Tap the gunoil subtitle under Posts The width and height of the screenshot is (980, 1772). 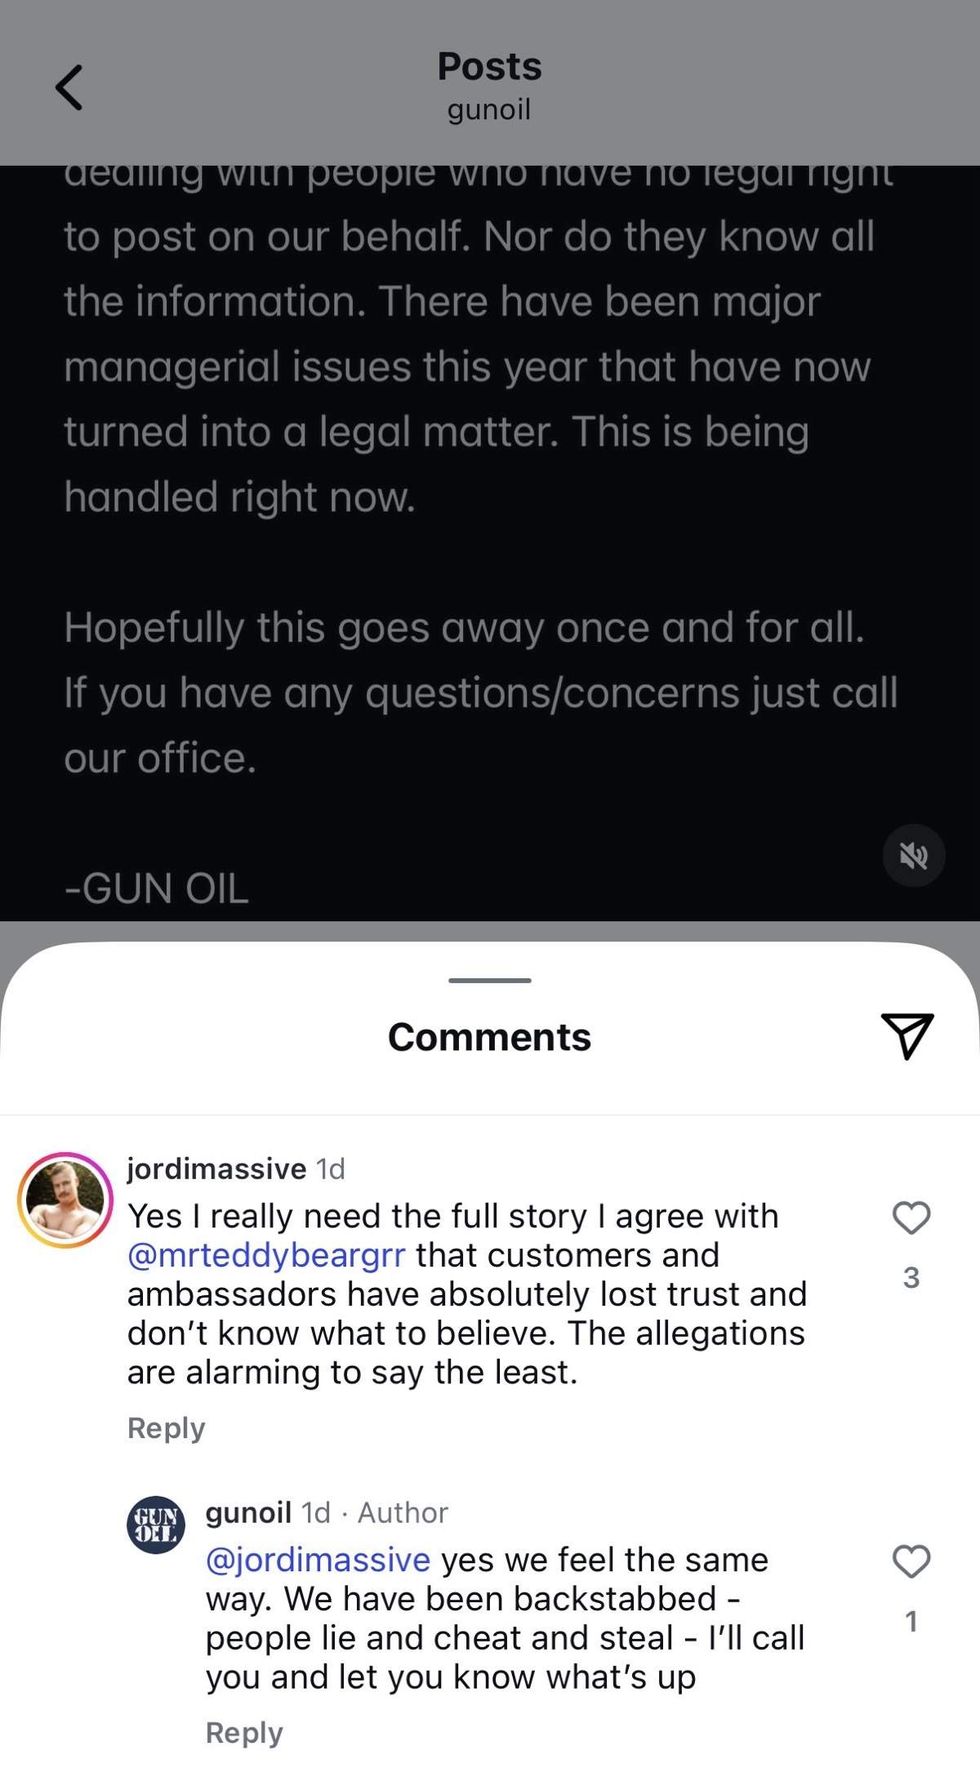489,109
